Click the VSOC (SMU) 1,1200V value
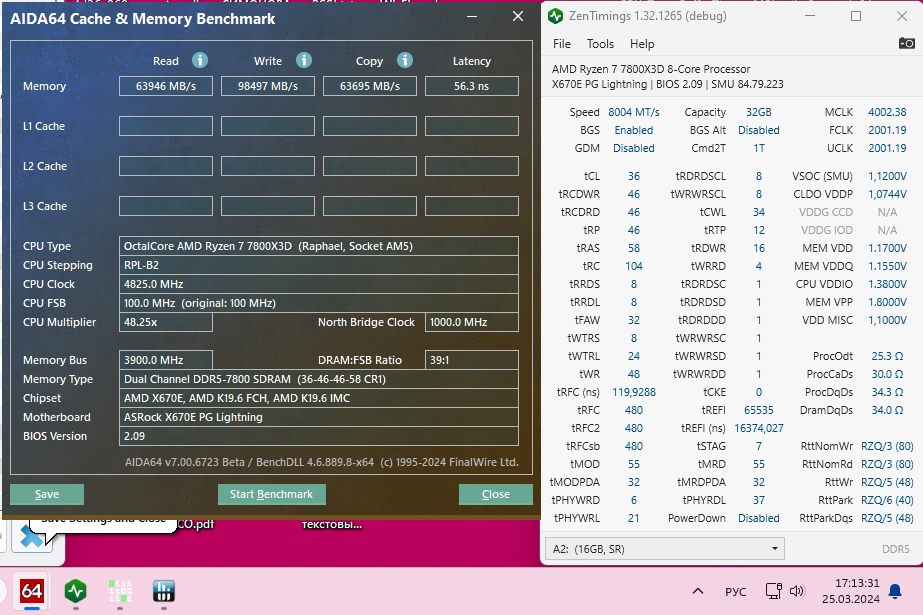Screen dimensions: 923x615 (887, 176)
